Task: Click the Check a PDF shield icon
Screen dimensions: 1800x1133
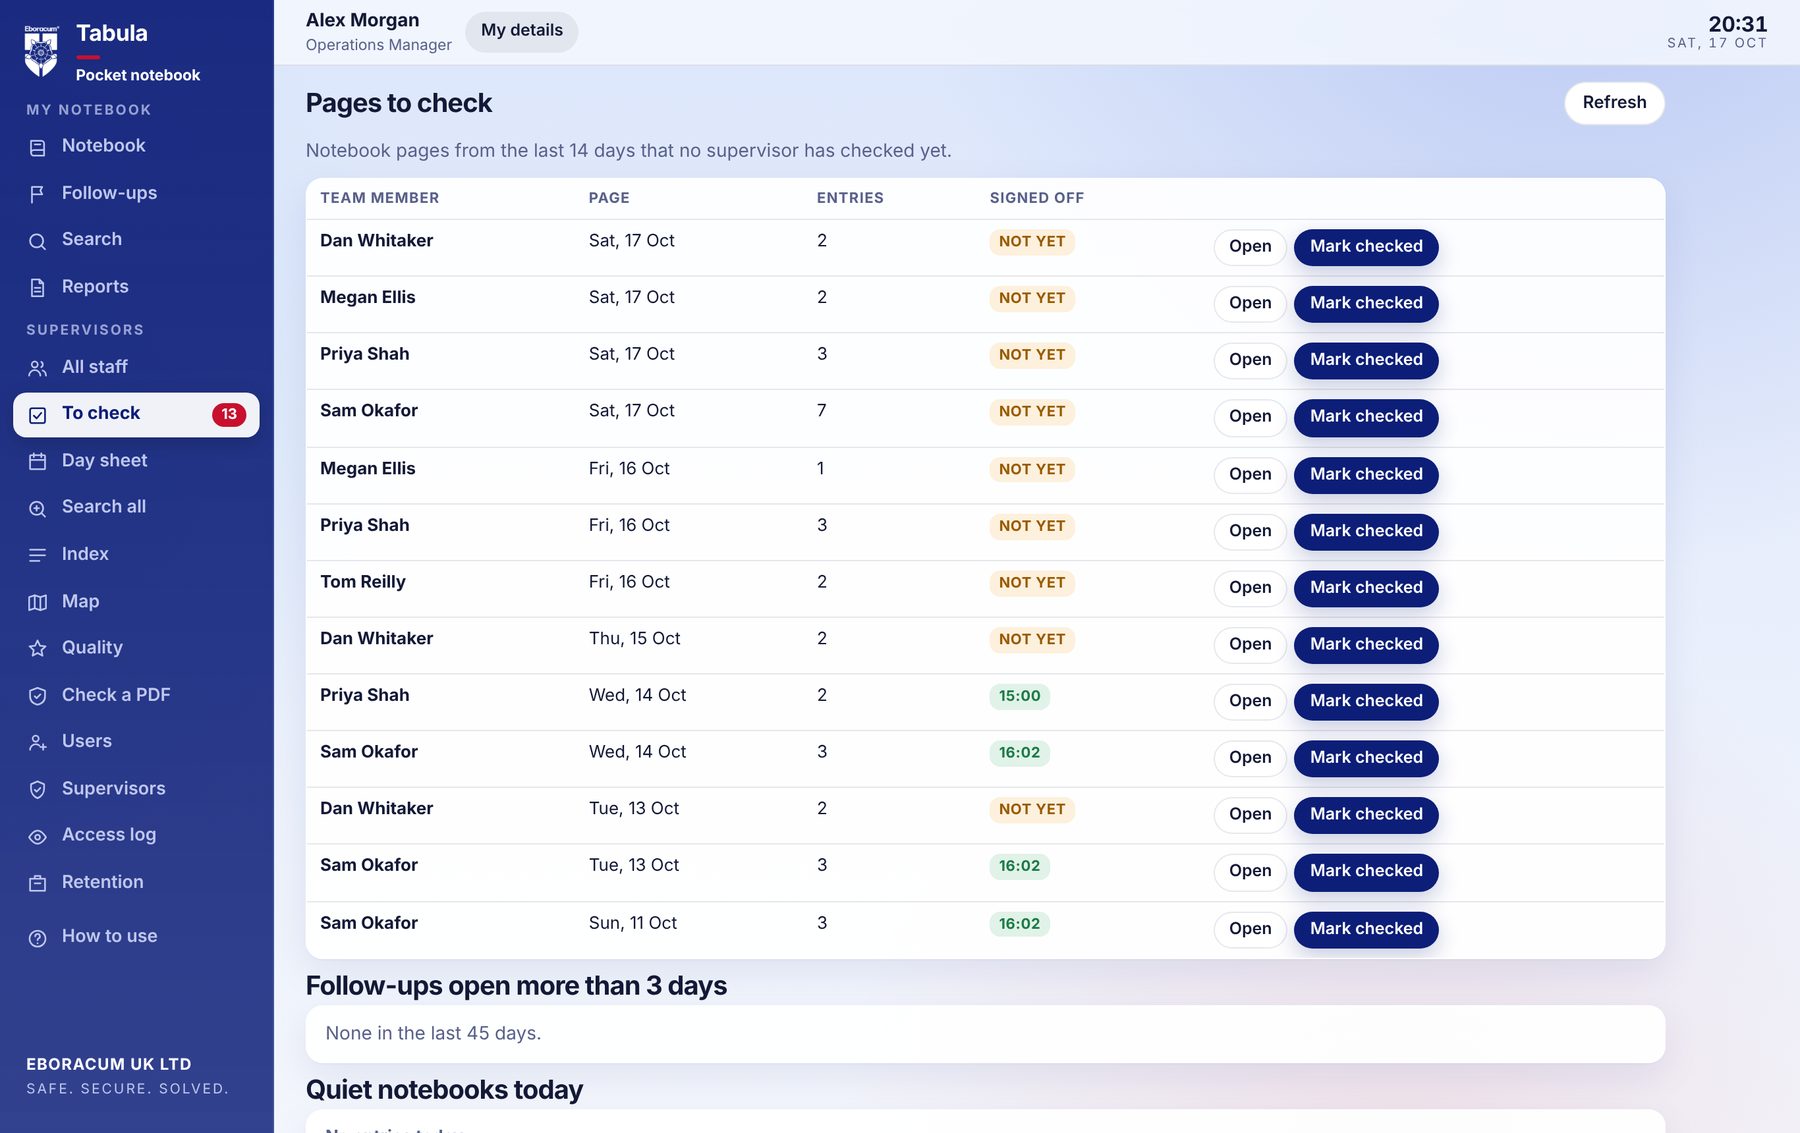Action: [x=38, y=696]
